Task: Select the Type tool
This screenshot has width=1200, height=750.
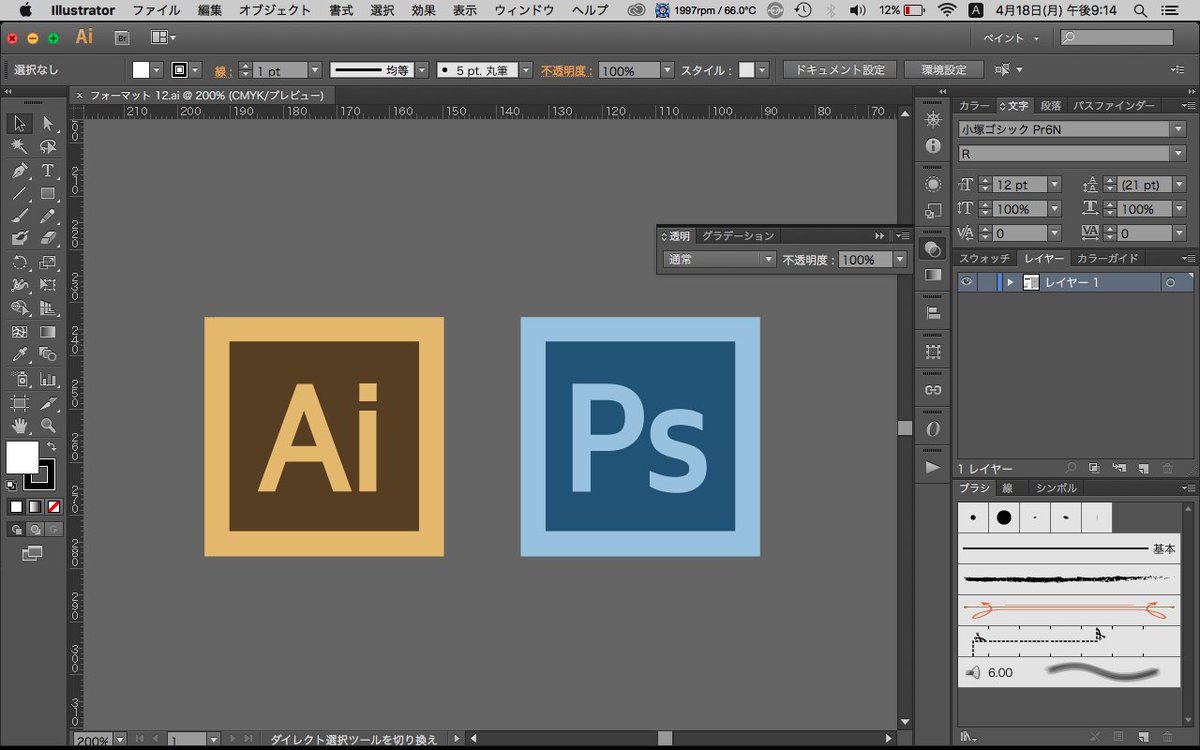Action: (48, 171)
